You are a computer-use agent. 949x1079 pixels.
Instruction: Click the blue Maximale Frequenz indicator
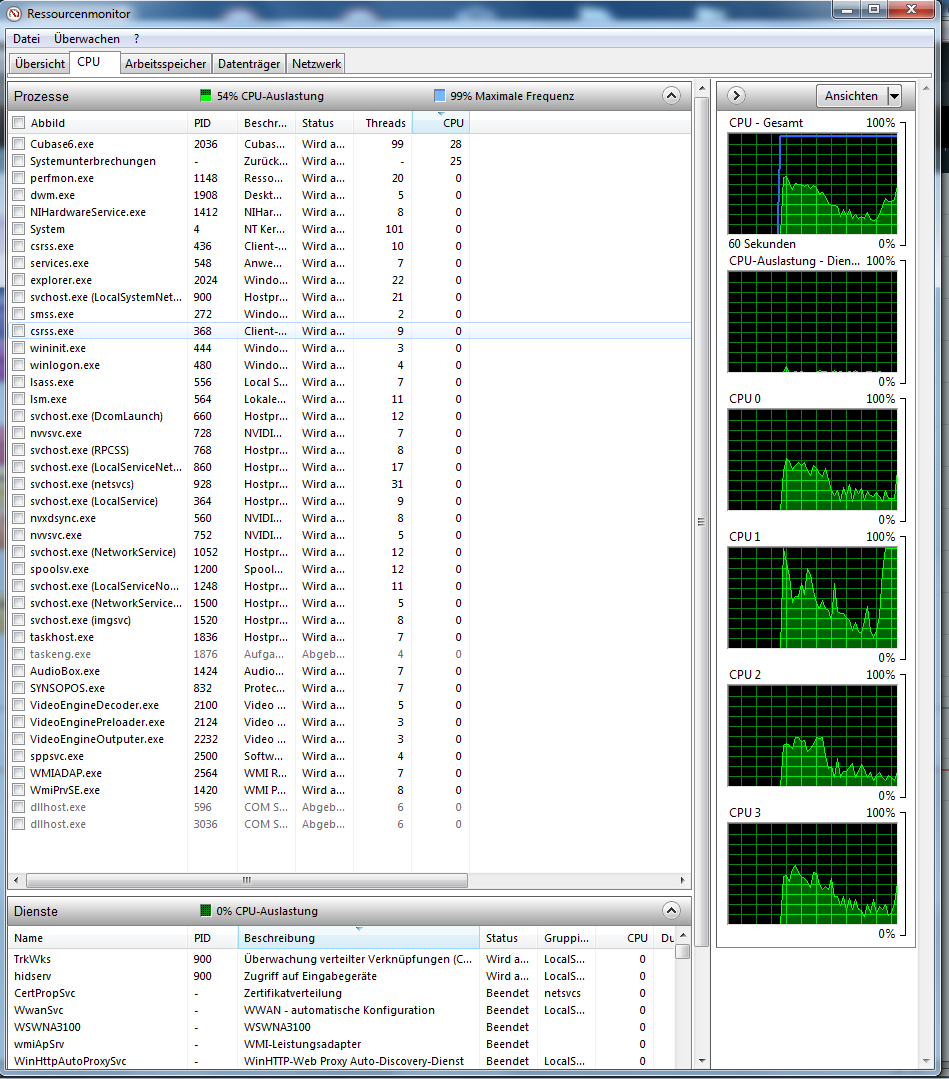pos(440,96)
